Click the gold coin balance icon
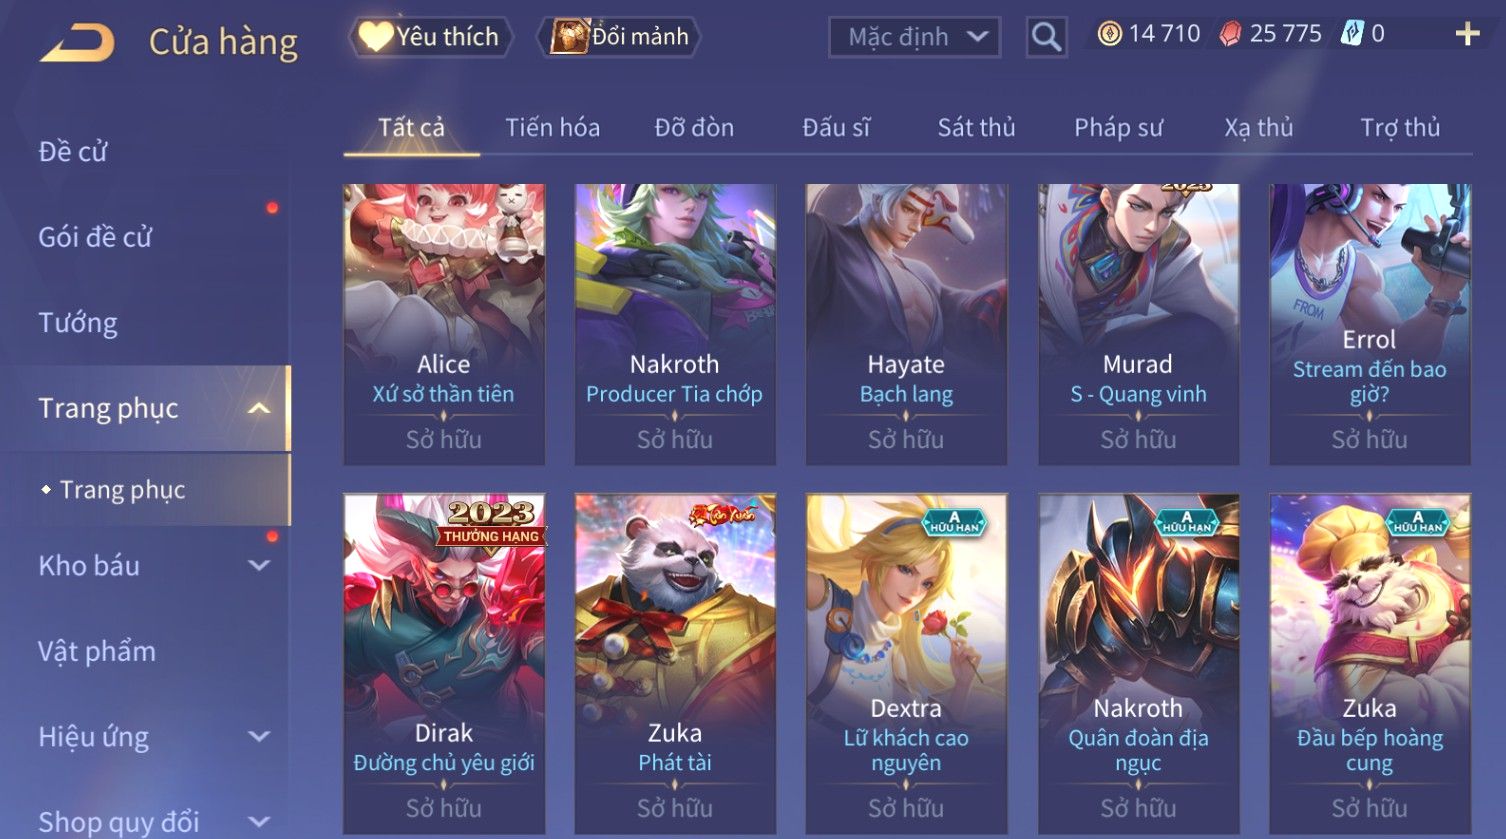The image size is (1506, 839). tap(1109, 34)
